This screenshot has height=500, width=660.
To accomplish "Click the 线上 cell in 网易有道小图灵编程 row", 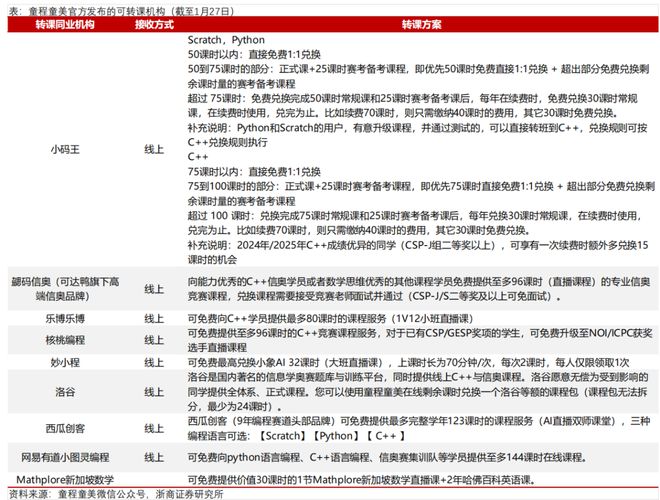I will [154, 457].
